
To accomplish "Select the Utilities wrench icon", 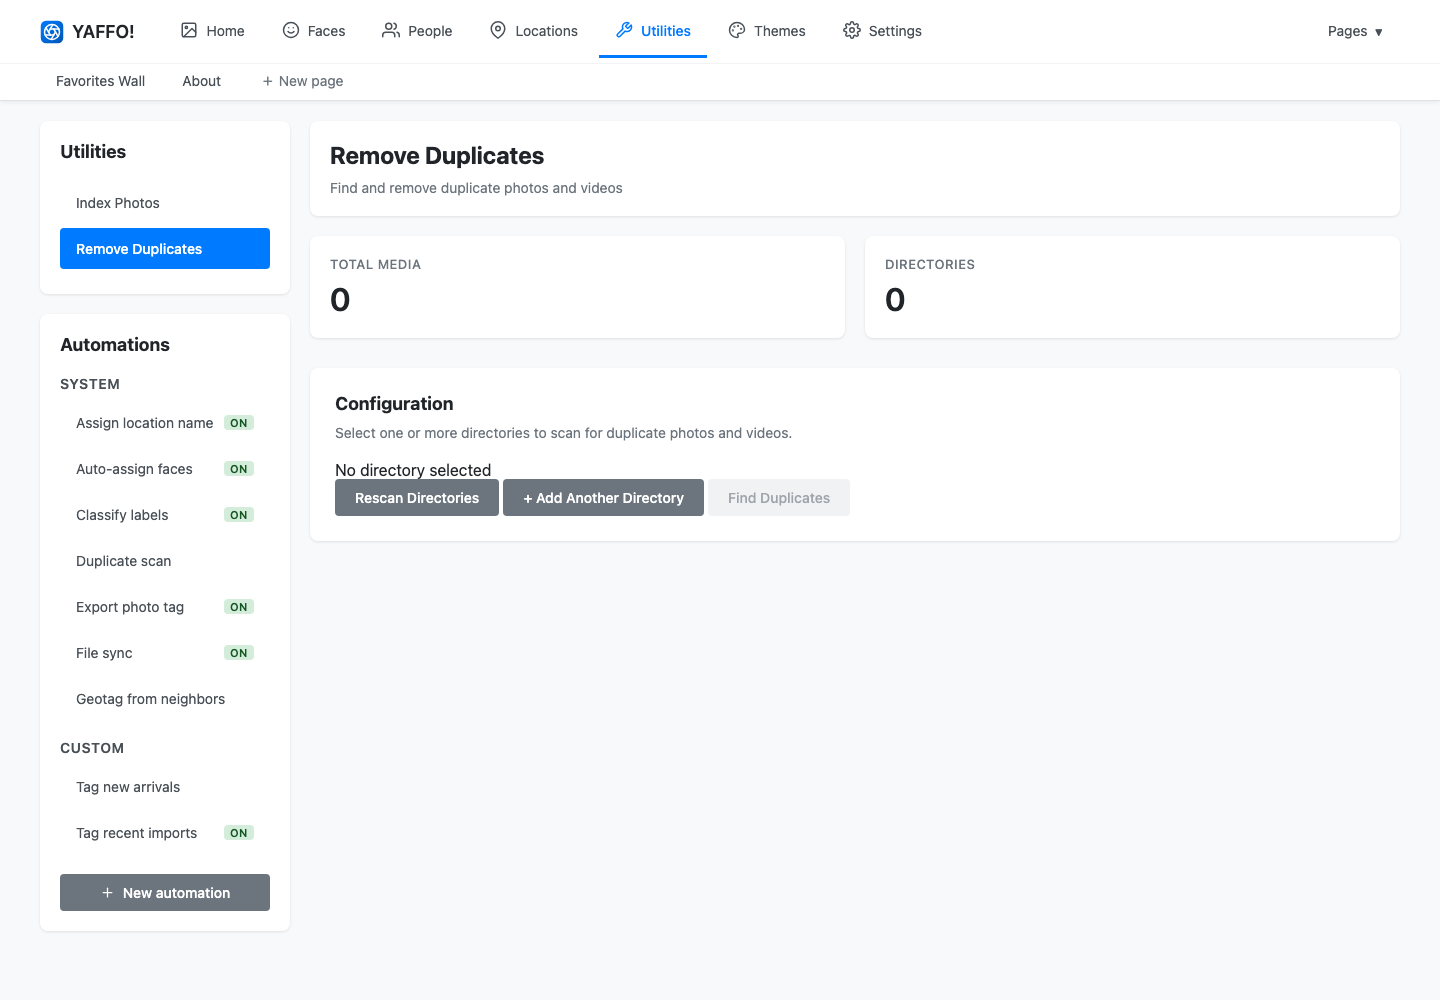I will tap(624, 30).
